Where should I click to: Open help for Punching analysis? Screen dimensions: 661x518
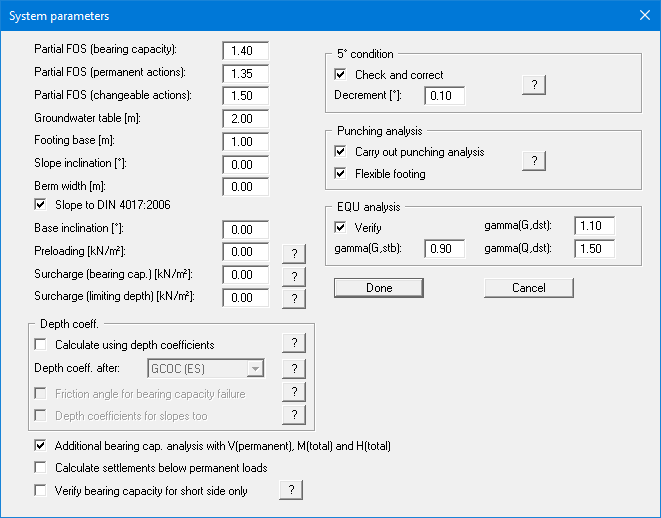tap(534, 161)
